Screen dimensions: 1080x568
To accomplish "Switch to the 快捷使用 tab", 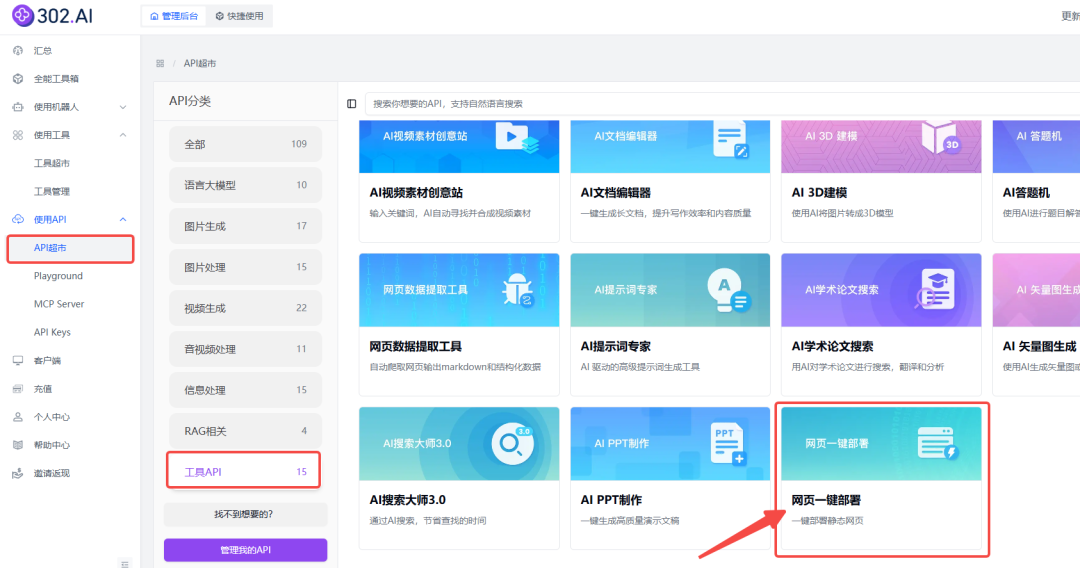I will click(239, 16).
